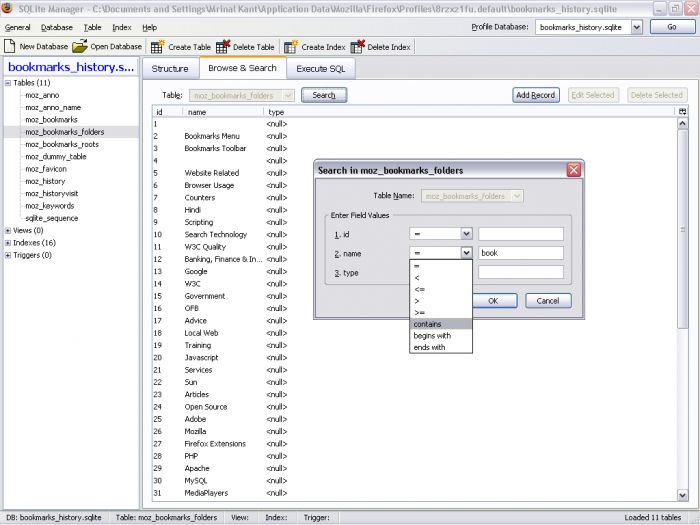Select moz_historyvisit table in the tree
The width and height of the screenshot is (700, 525).
coord(52,193)
